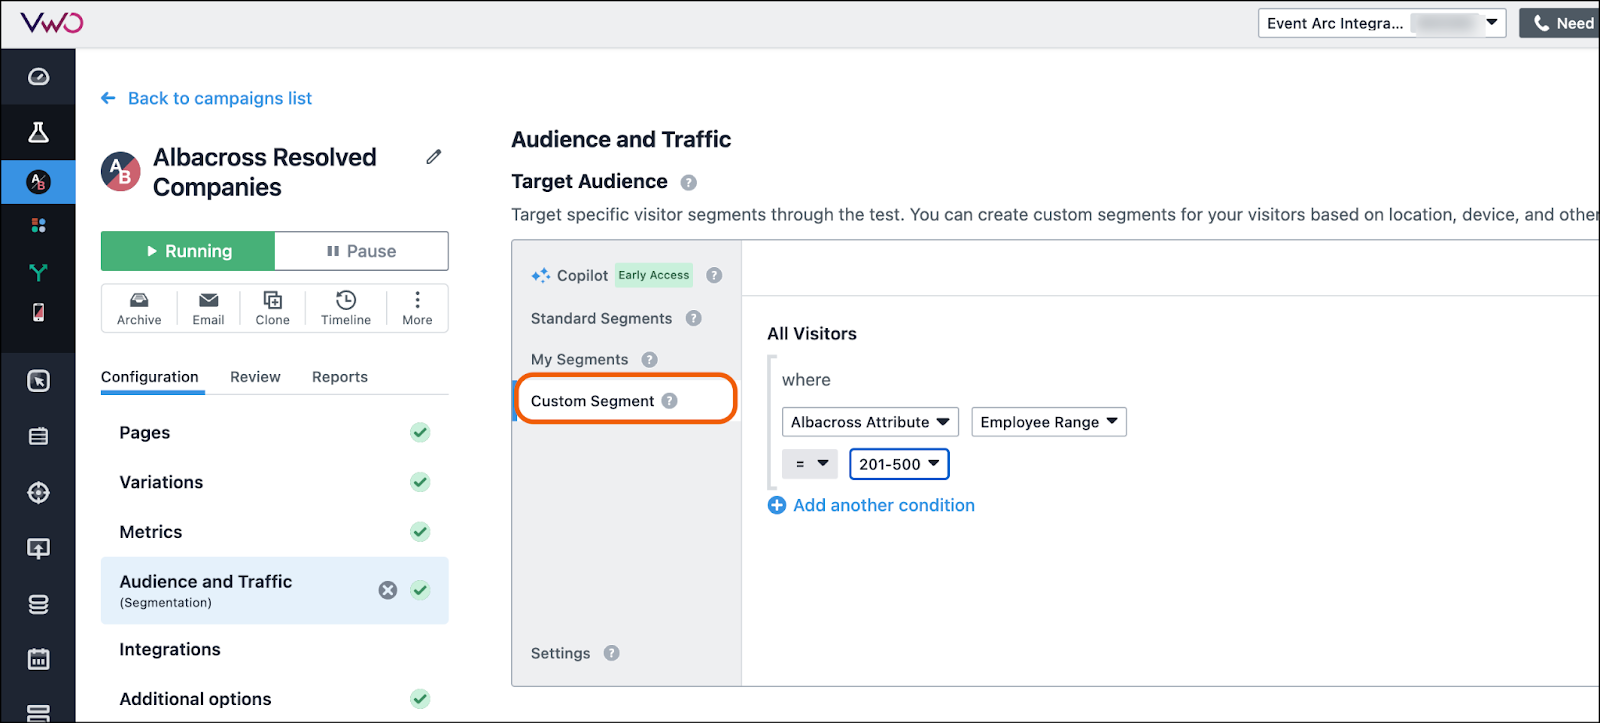Select the A/B test sidebar icon
Viewport: 1600px width, 723px height.
coord(38,182)
